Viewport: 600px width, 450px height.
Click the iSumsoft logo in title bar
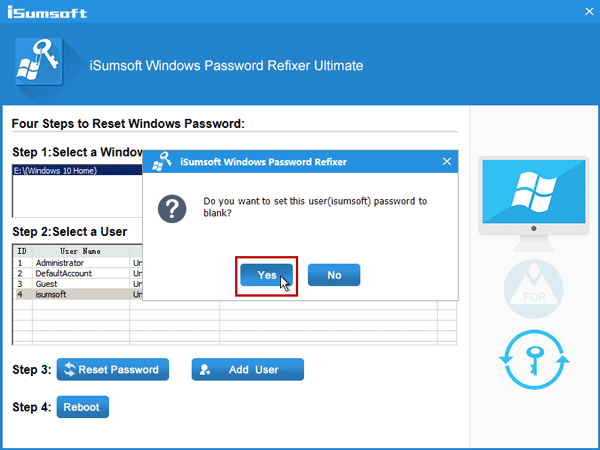point(47,12)
